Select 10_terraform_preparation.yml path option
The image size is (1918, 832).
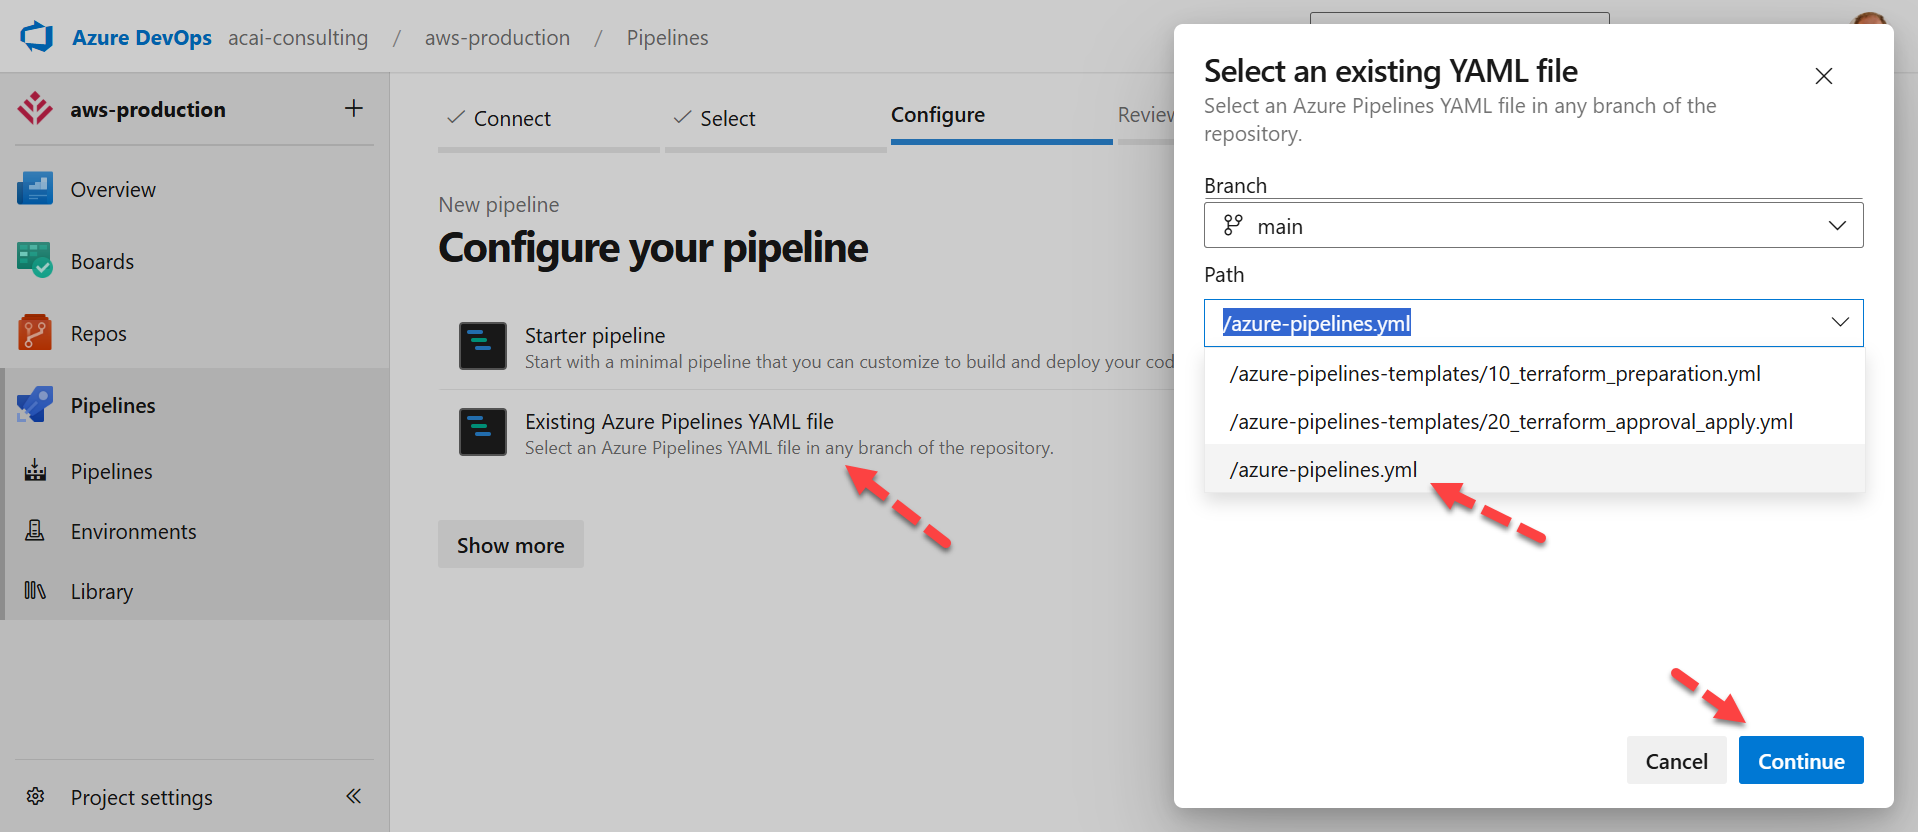click(1534, 374)
